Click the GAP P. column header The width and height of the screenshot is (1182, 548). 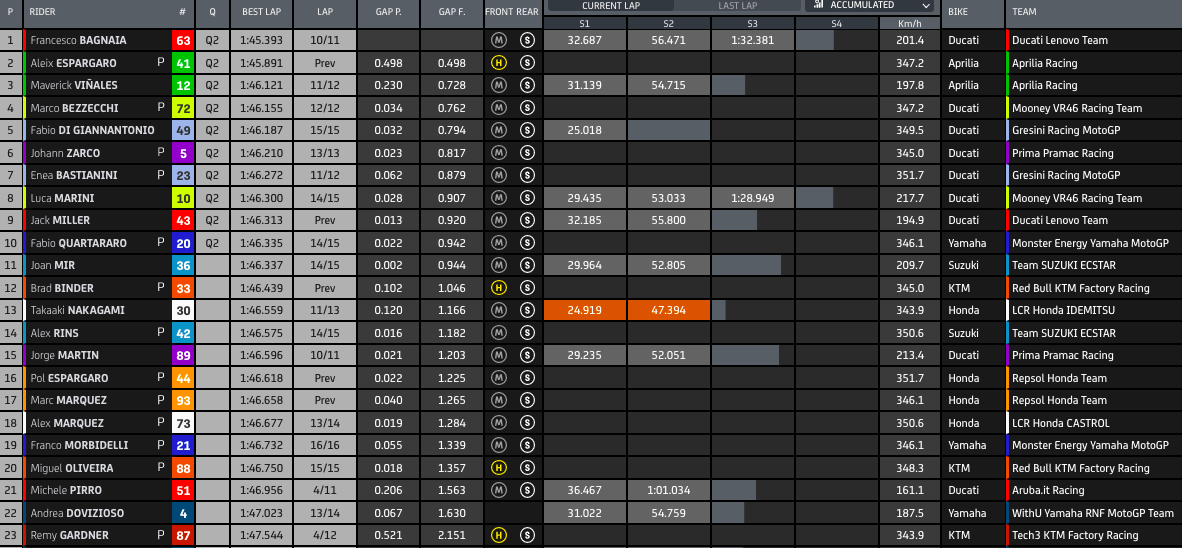pos(389,12)
